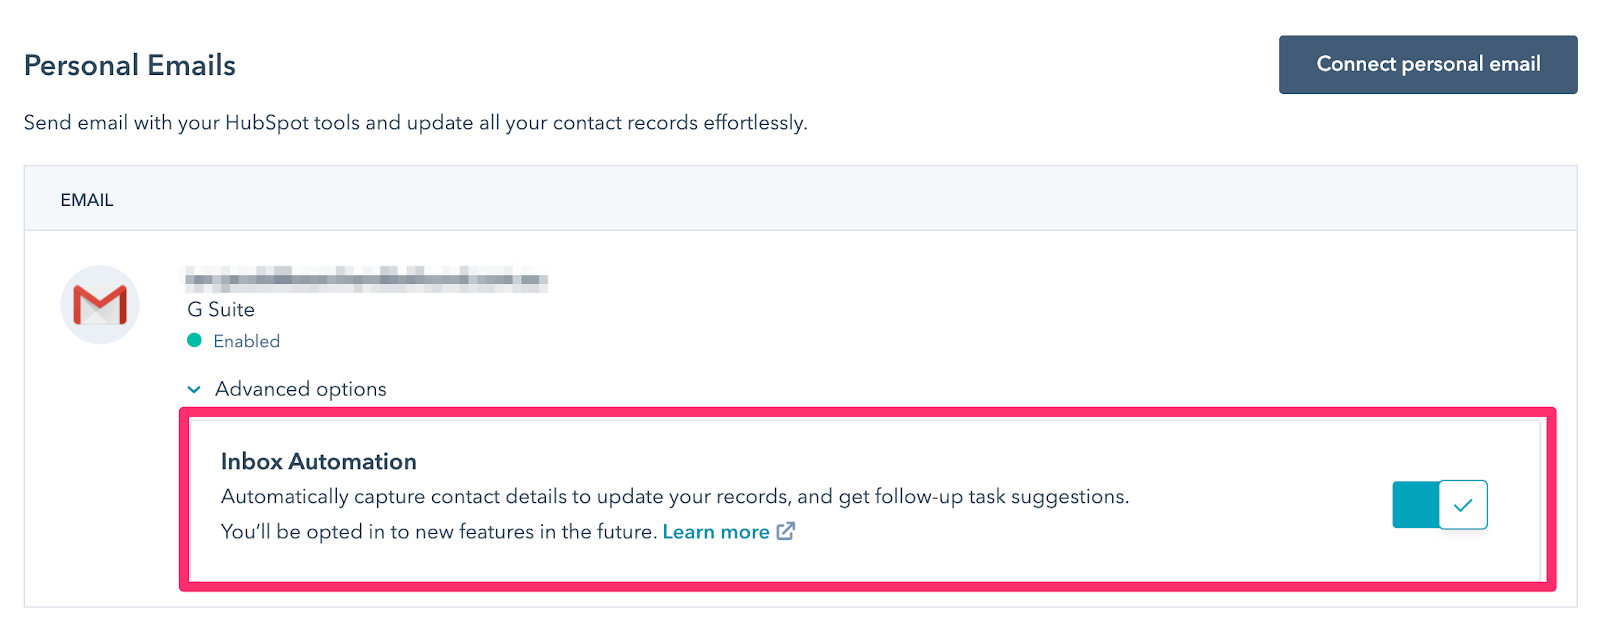Click the Advanced options label

click(x=300, y=389)
